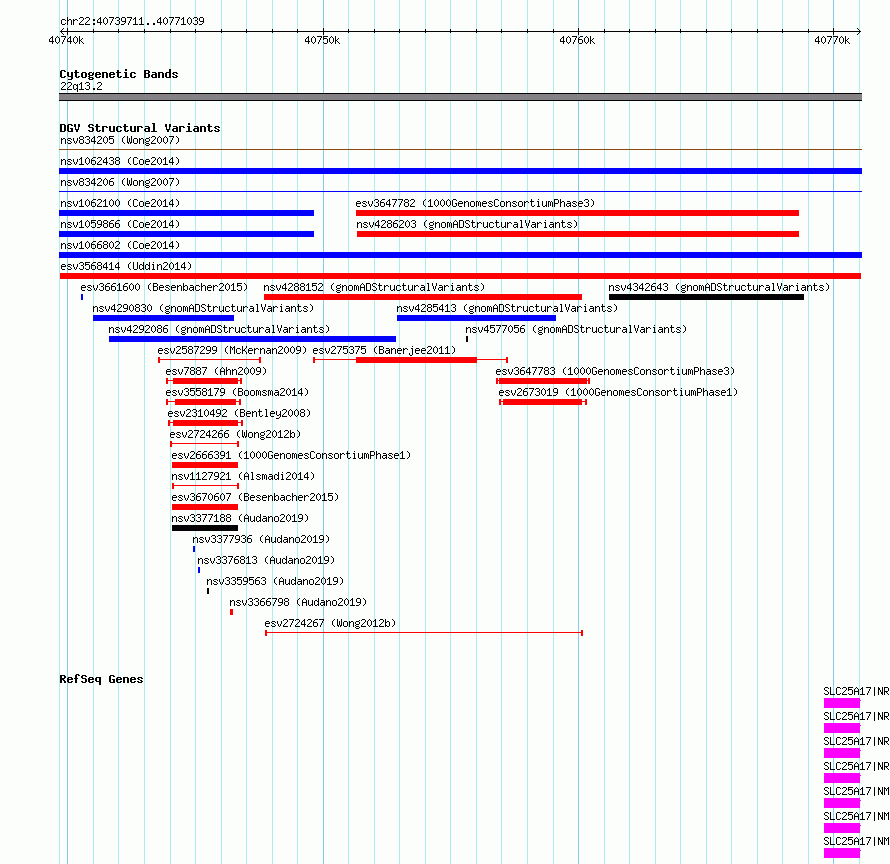Viewport: 890px width, 864px height.
Task: Select the last SLC25A17|NM gene label
Action: (x=856, y=841)
